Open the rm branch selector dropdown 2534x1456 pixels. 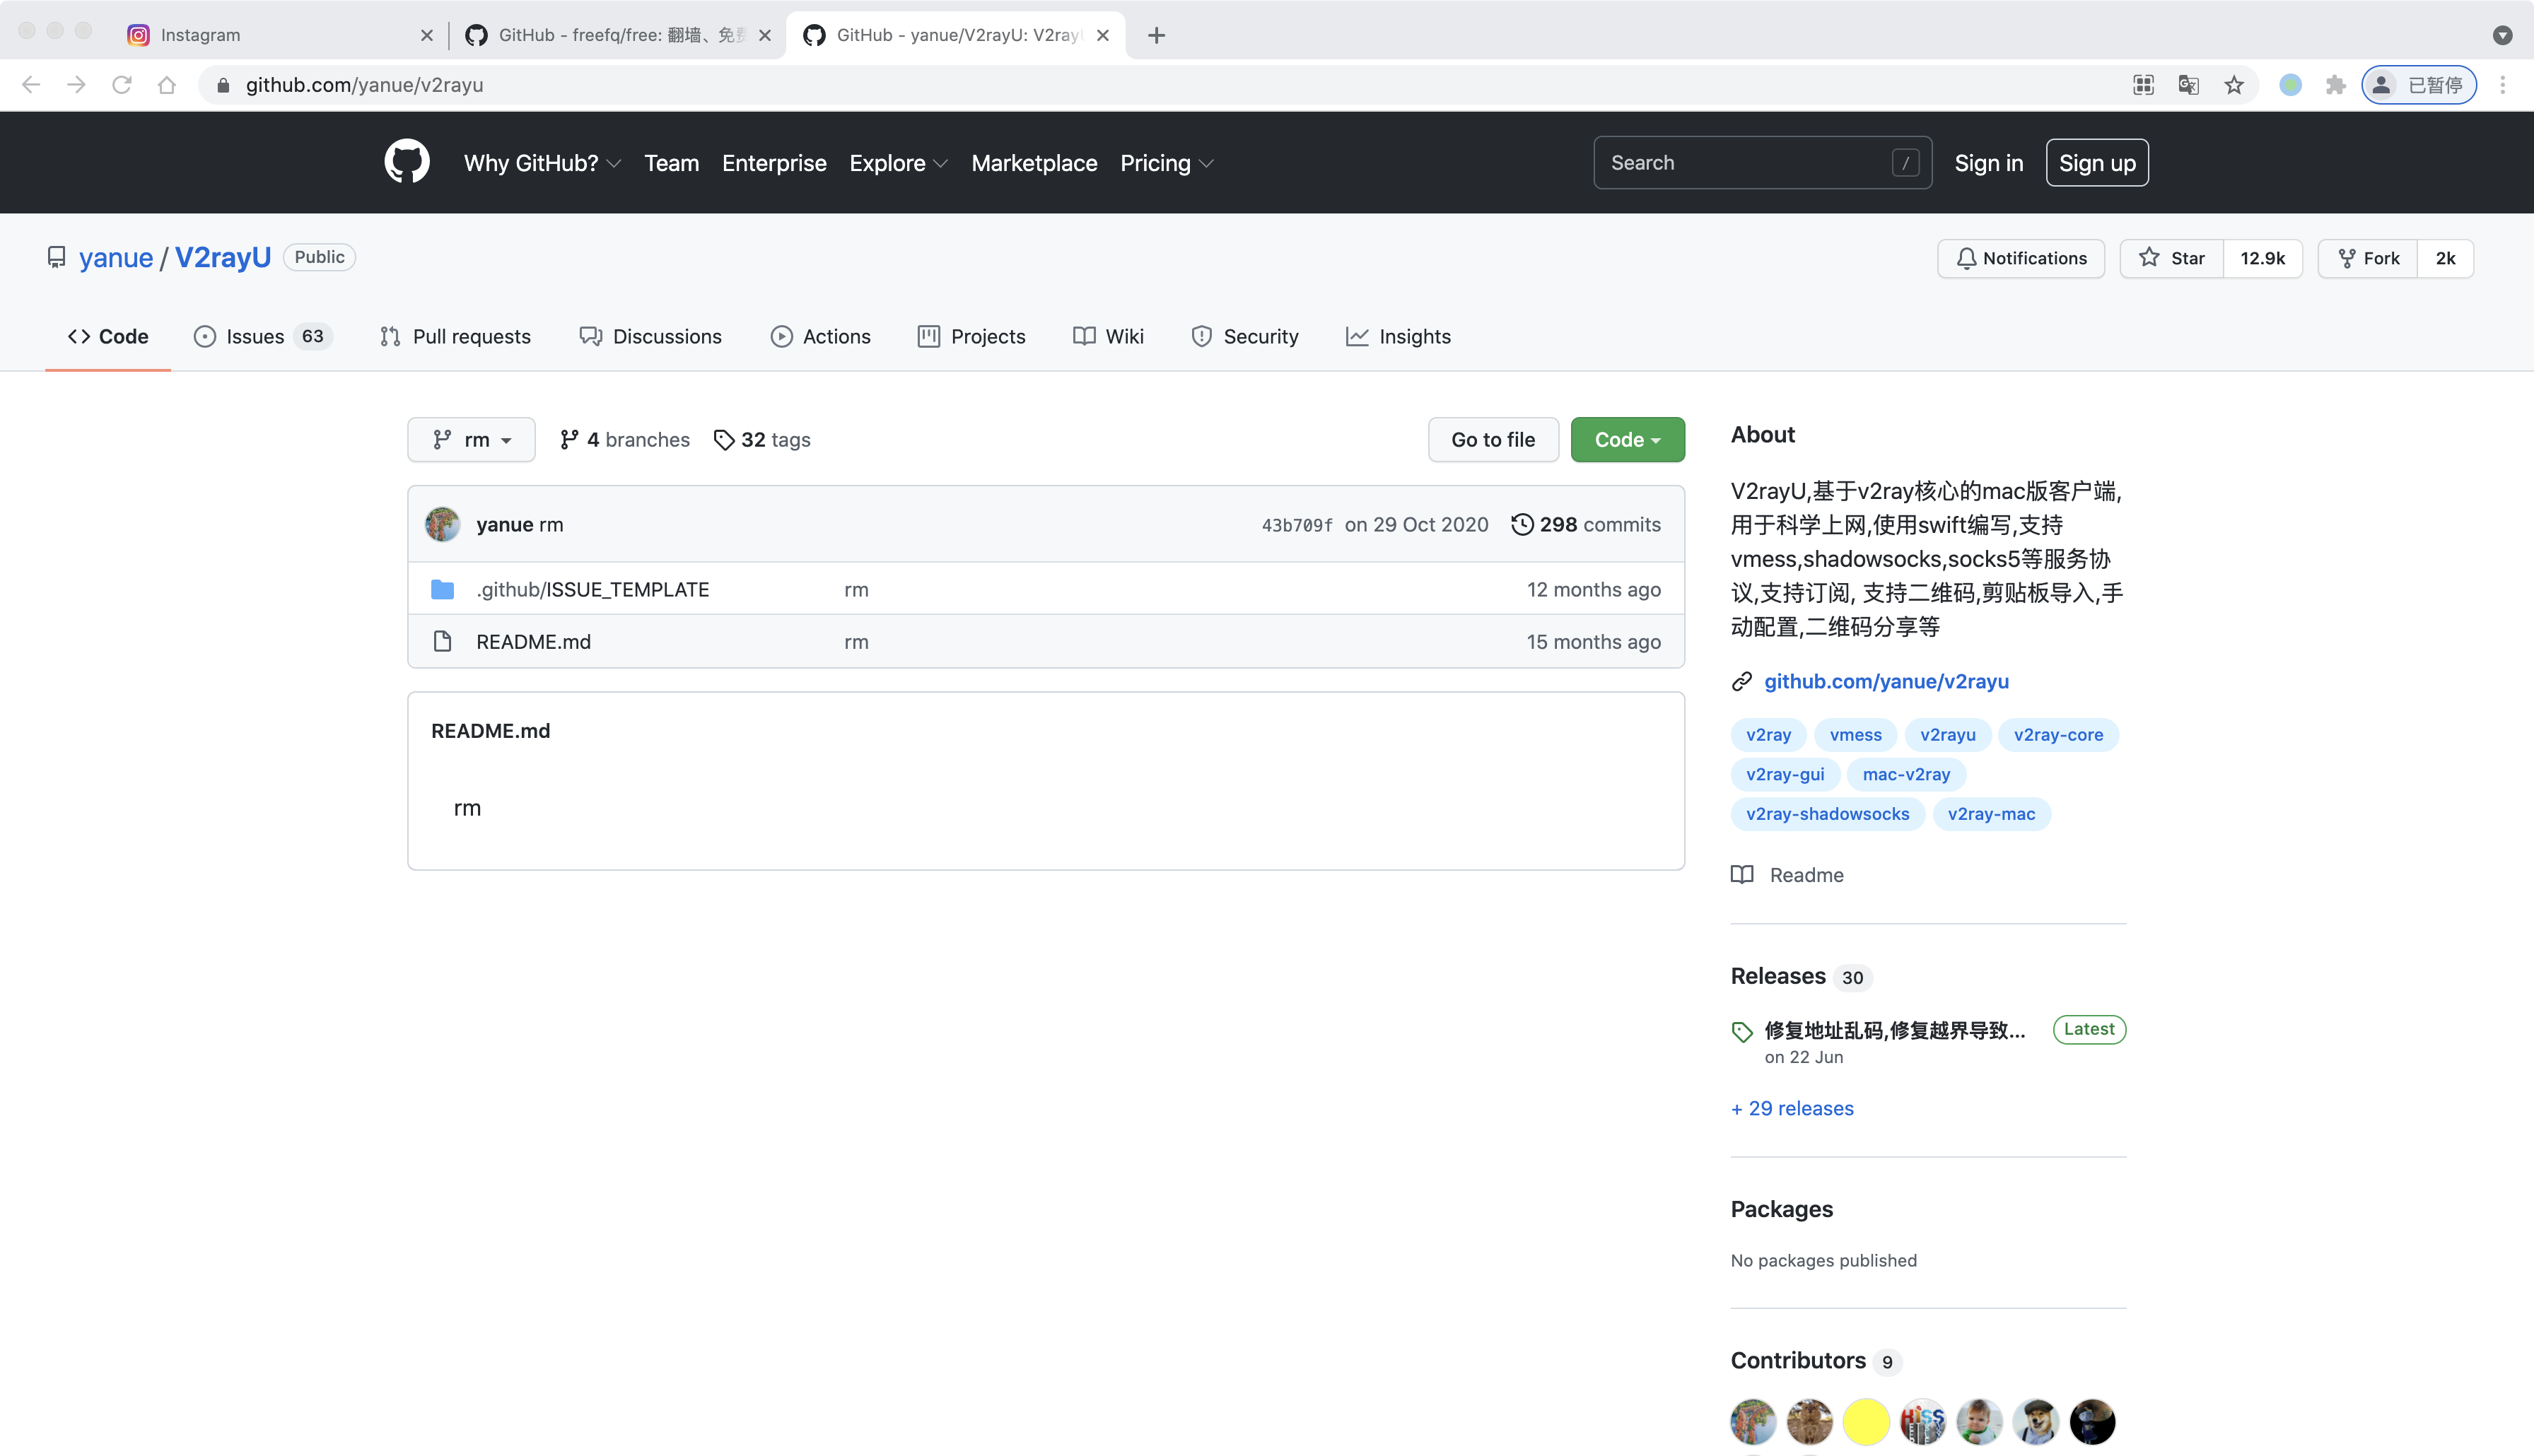click(471, 439)
